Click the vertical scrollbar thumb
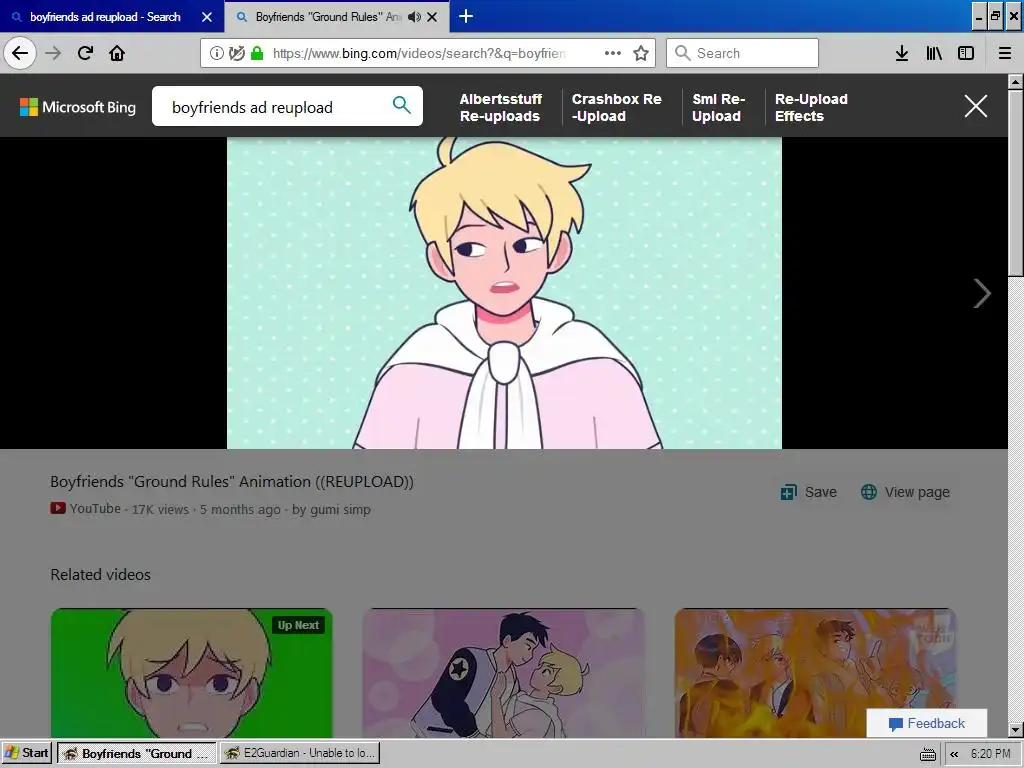 (1015, 183)
